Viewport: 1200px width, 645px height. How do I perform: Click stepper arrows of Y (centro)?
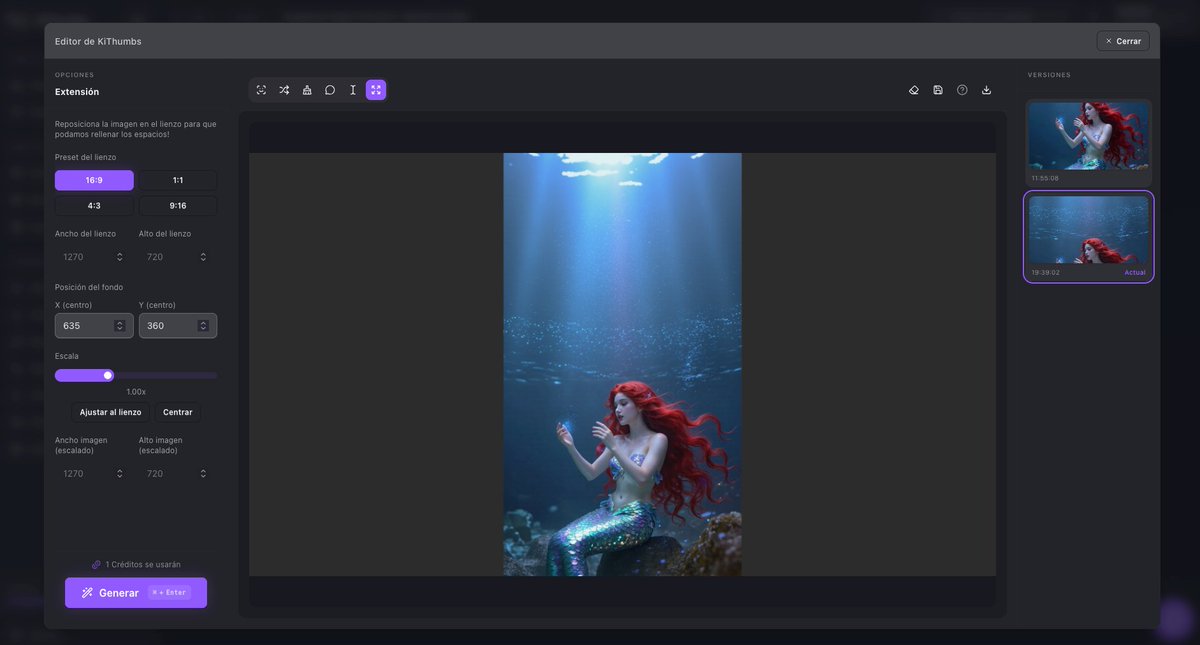coord(203,326)
